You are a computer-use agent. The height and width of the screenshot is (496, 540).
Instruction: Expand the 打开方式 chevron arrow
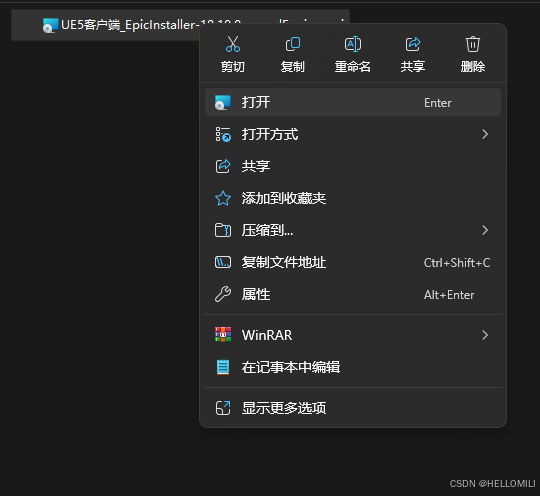pyautogui.click(x=485, y=134)
